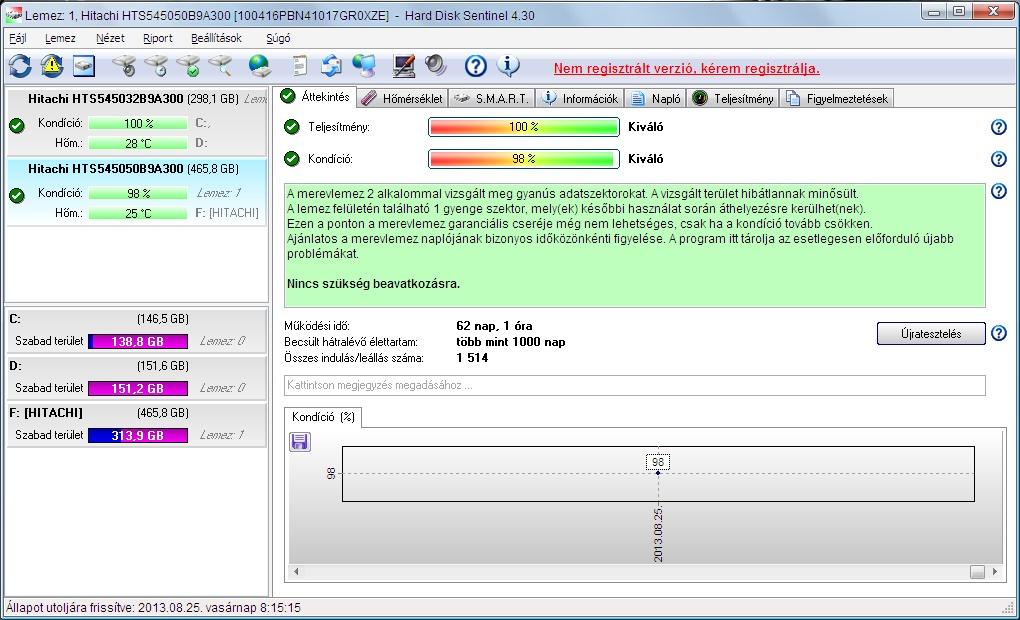Viewport: 1020px width, 620px height.
Task: Switch to the Figyelmeztetések tab
Action: (x=837, y=99)
